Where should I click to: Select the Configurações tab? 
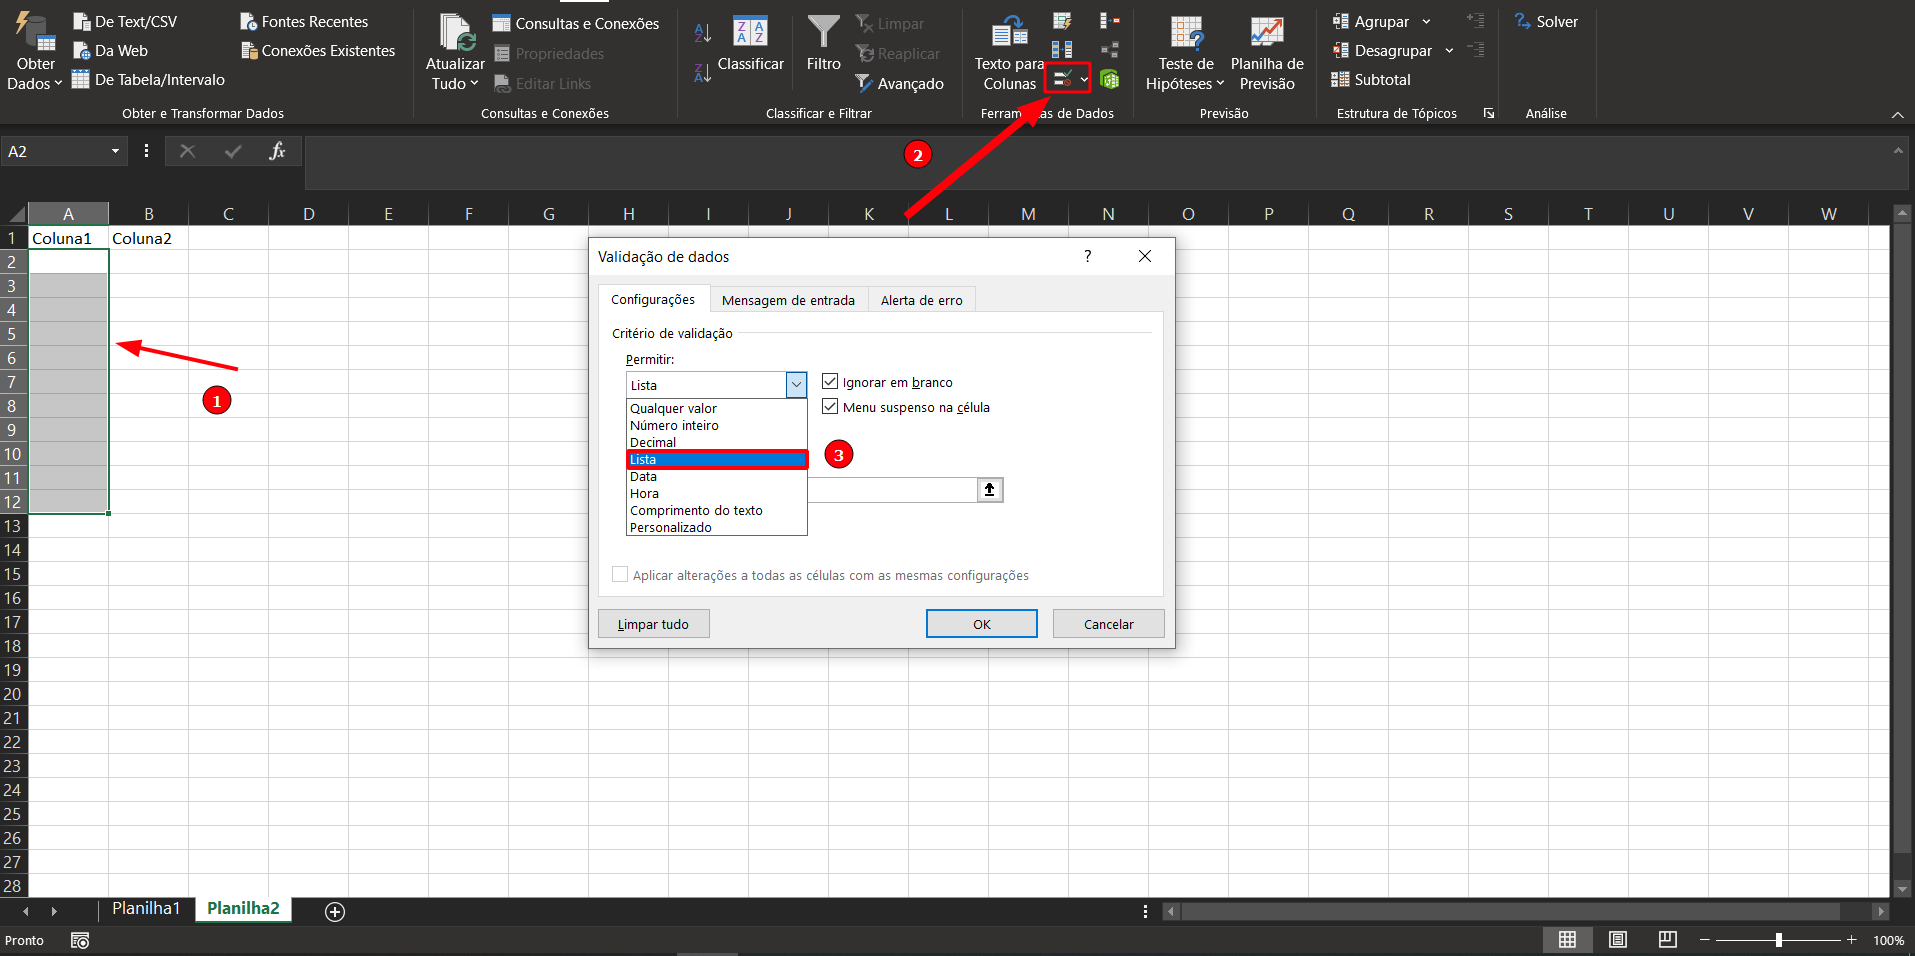653,299
